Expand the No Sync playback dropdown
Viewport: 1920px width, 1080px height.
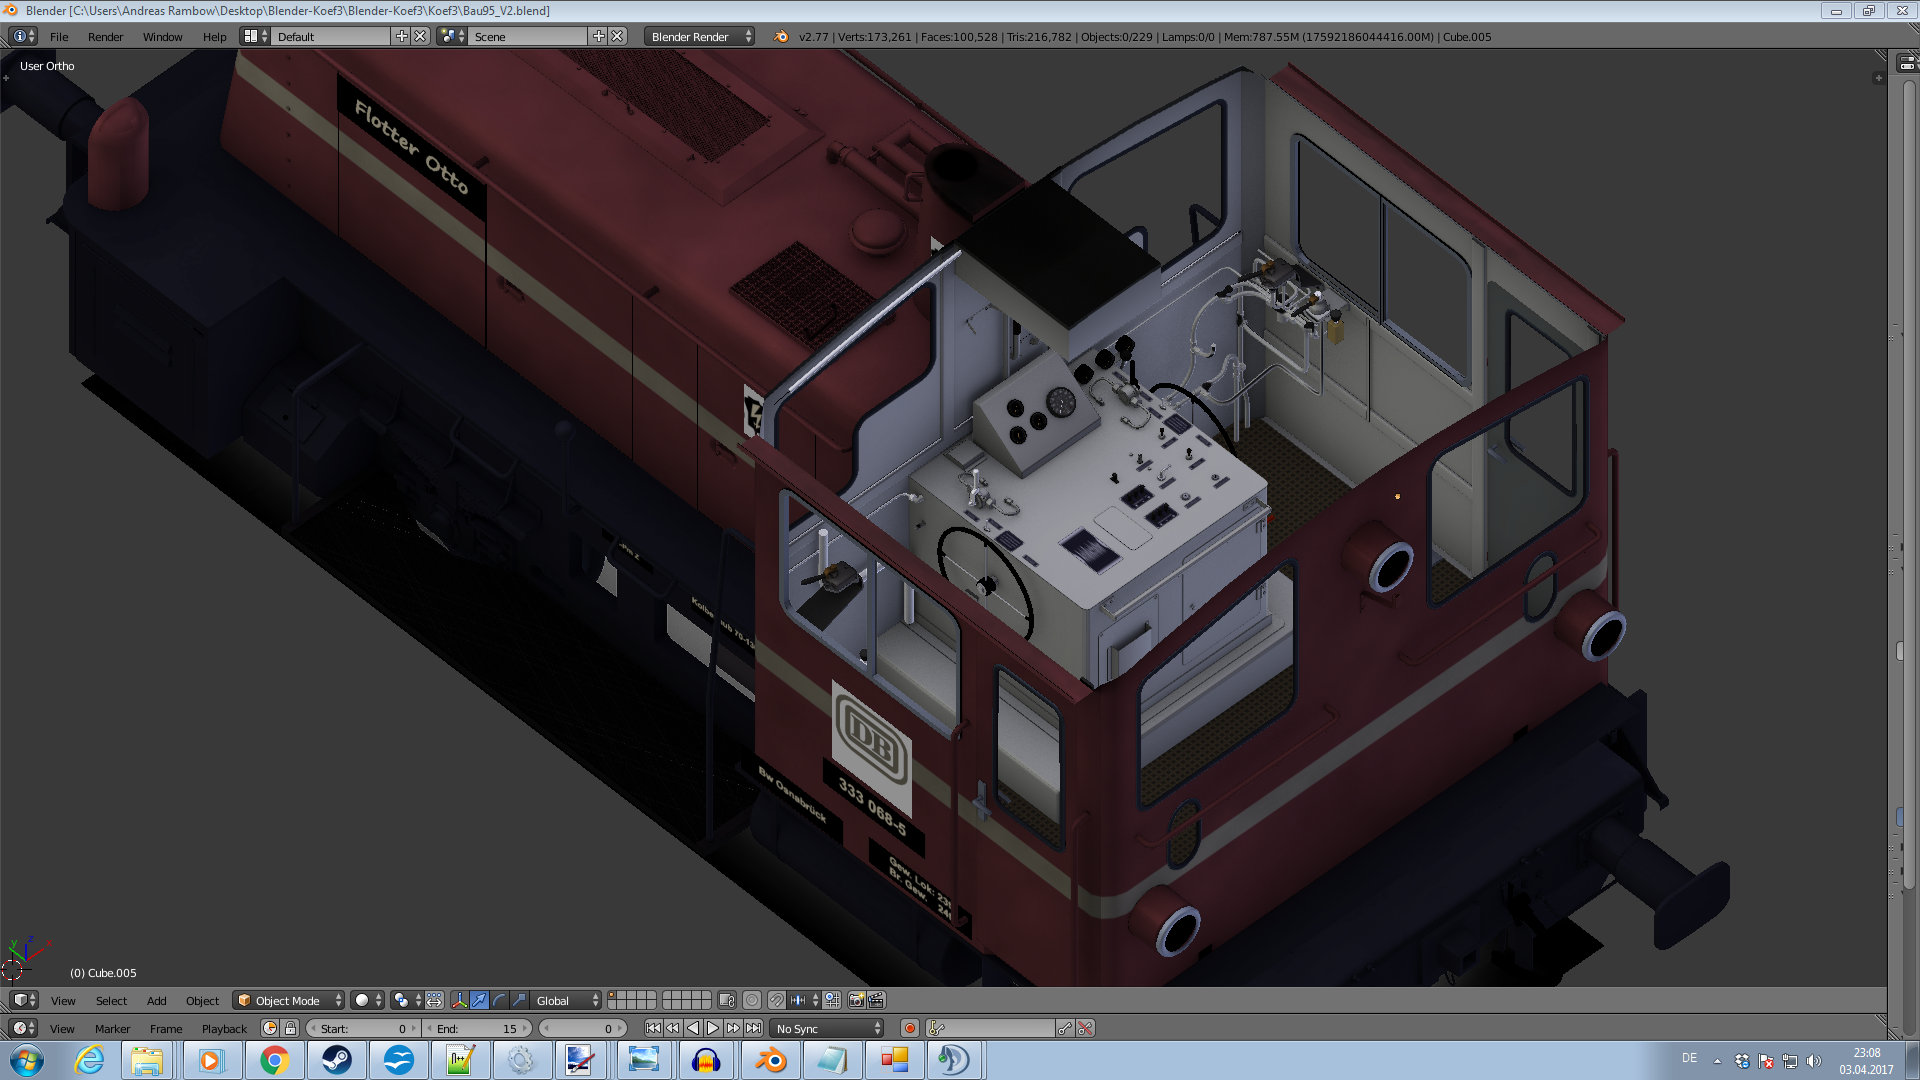[828, 1028]
